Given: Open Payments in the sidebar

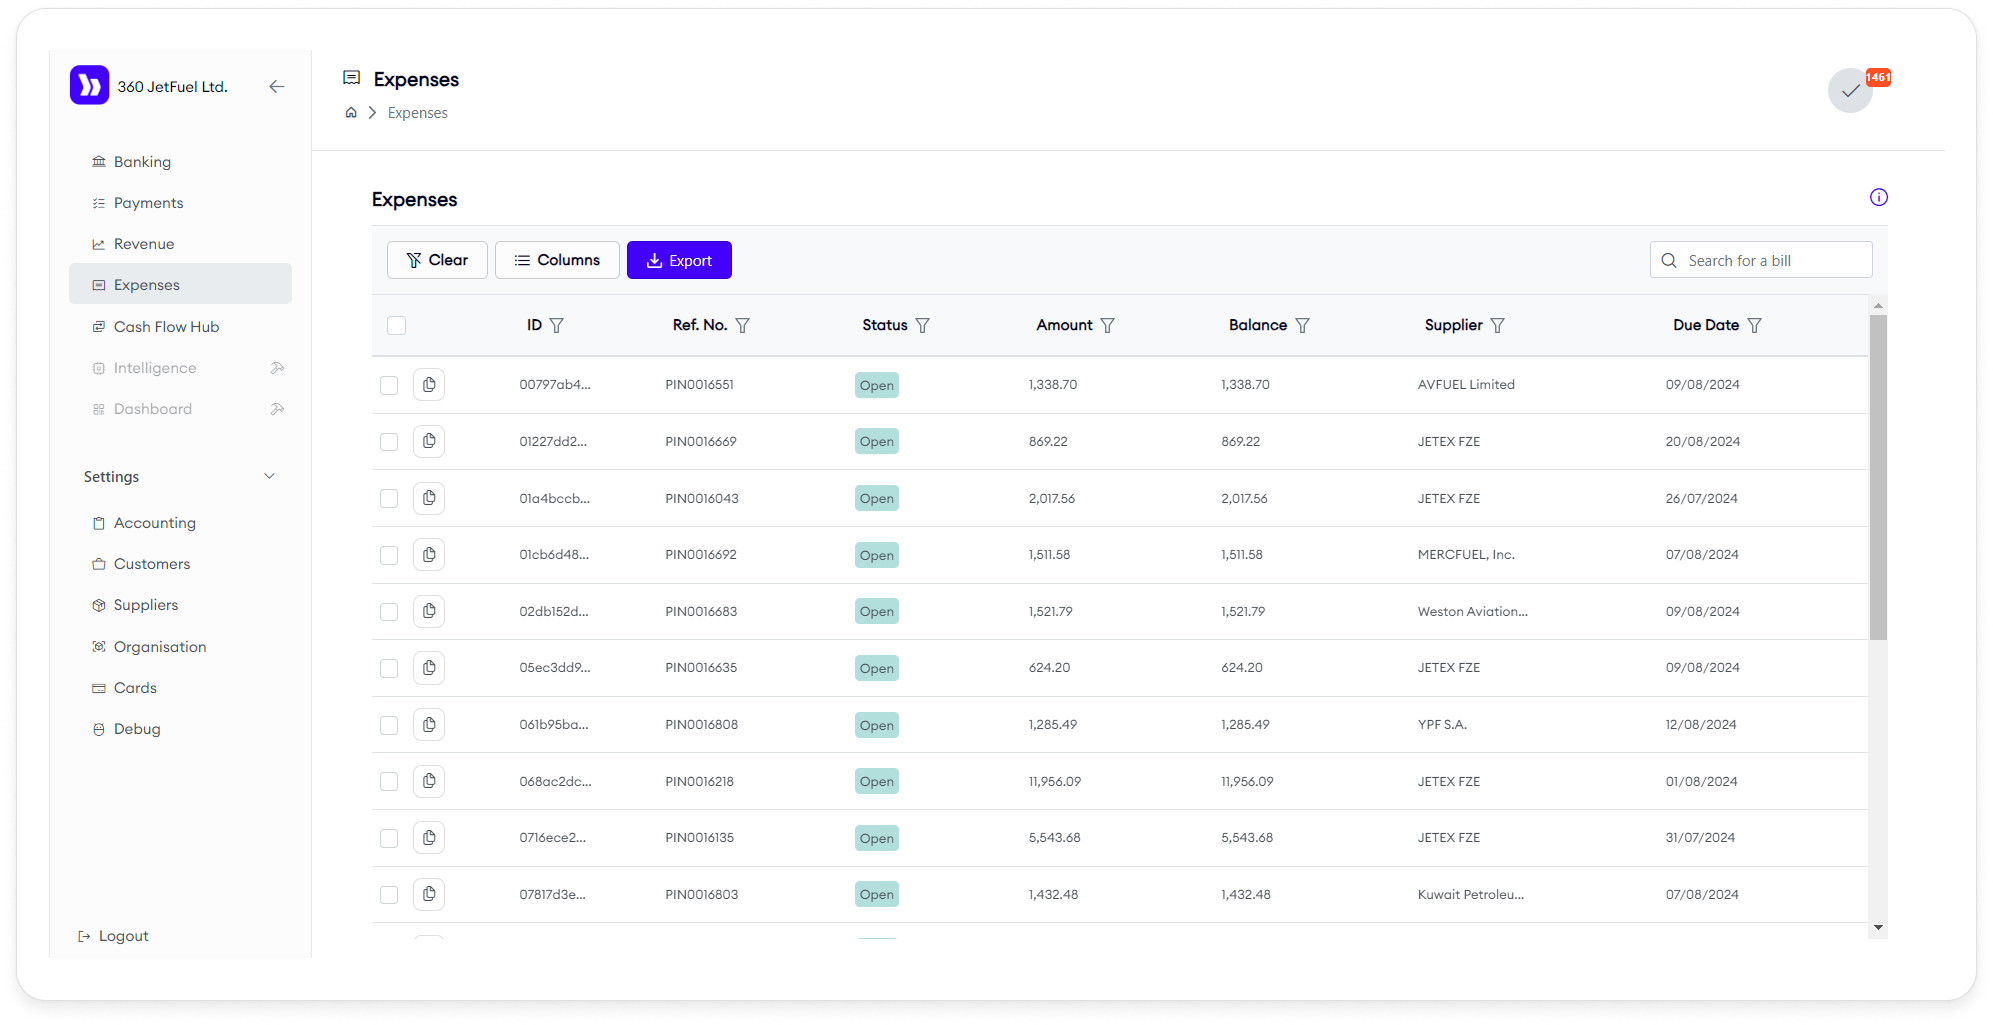Looking at the screenshot, I should pyautogui.click(x=180, y=203).
